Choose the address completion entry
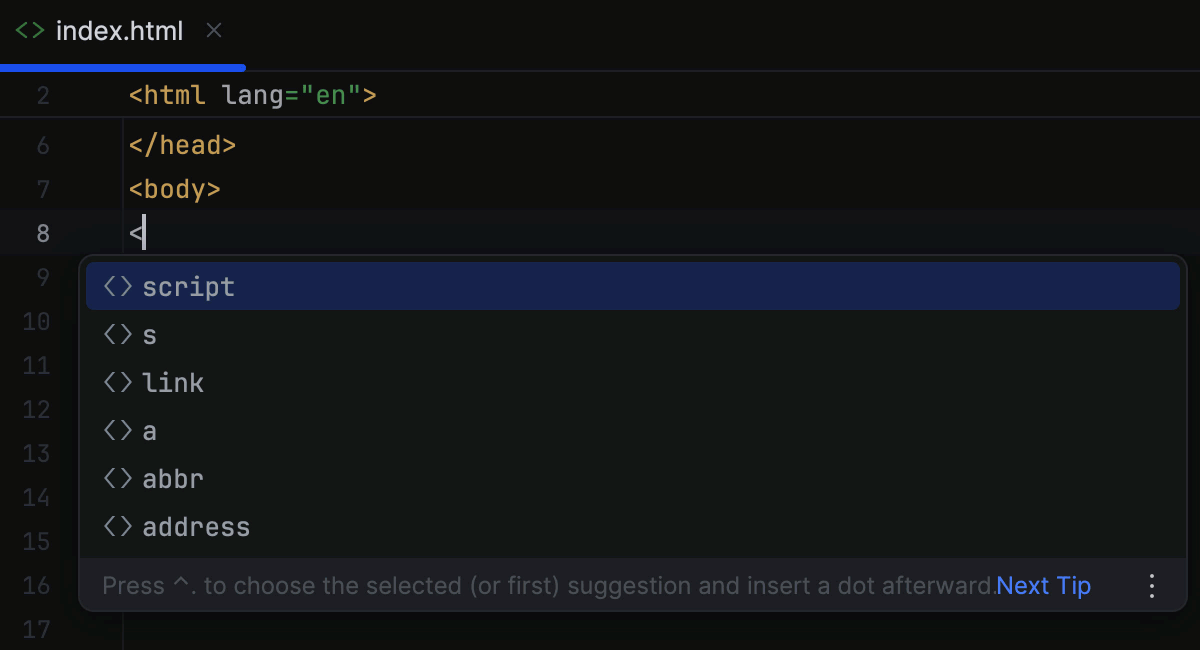The width and height of the screenshot is (1200, 650). 196,526
